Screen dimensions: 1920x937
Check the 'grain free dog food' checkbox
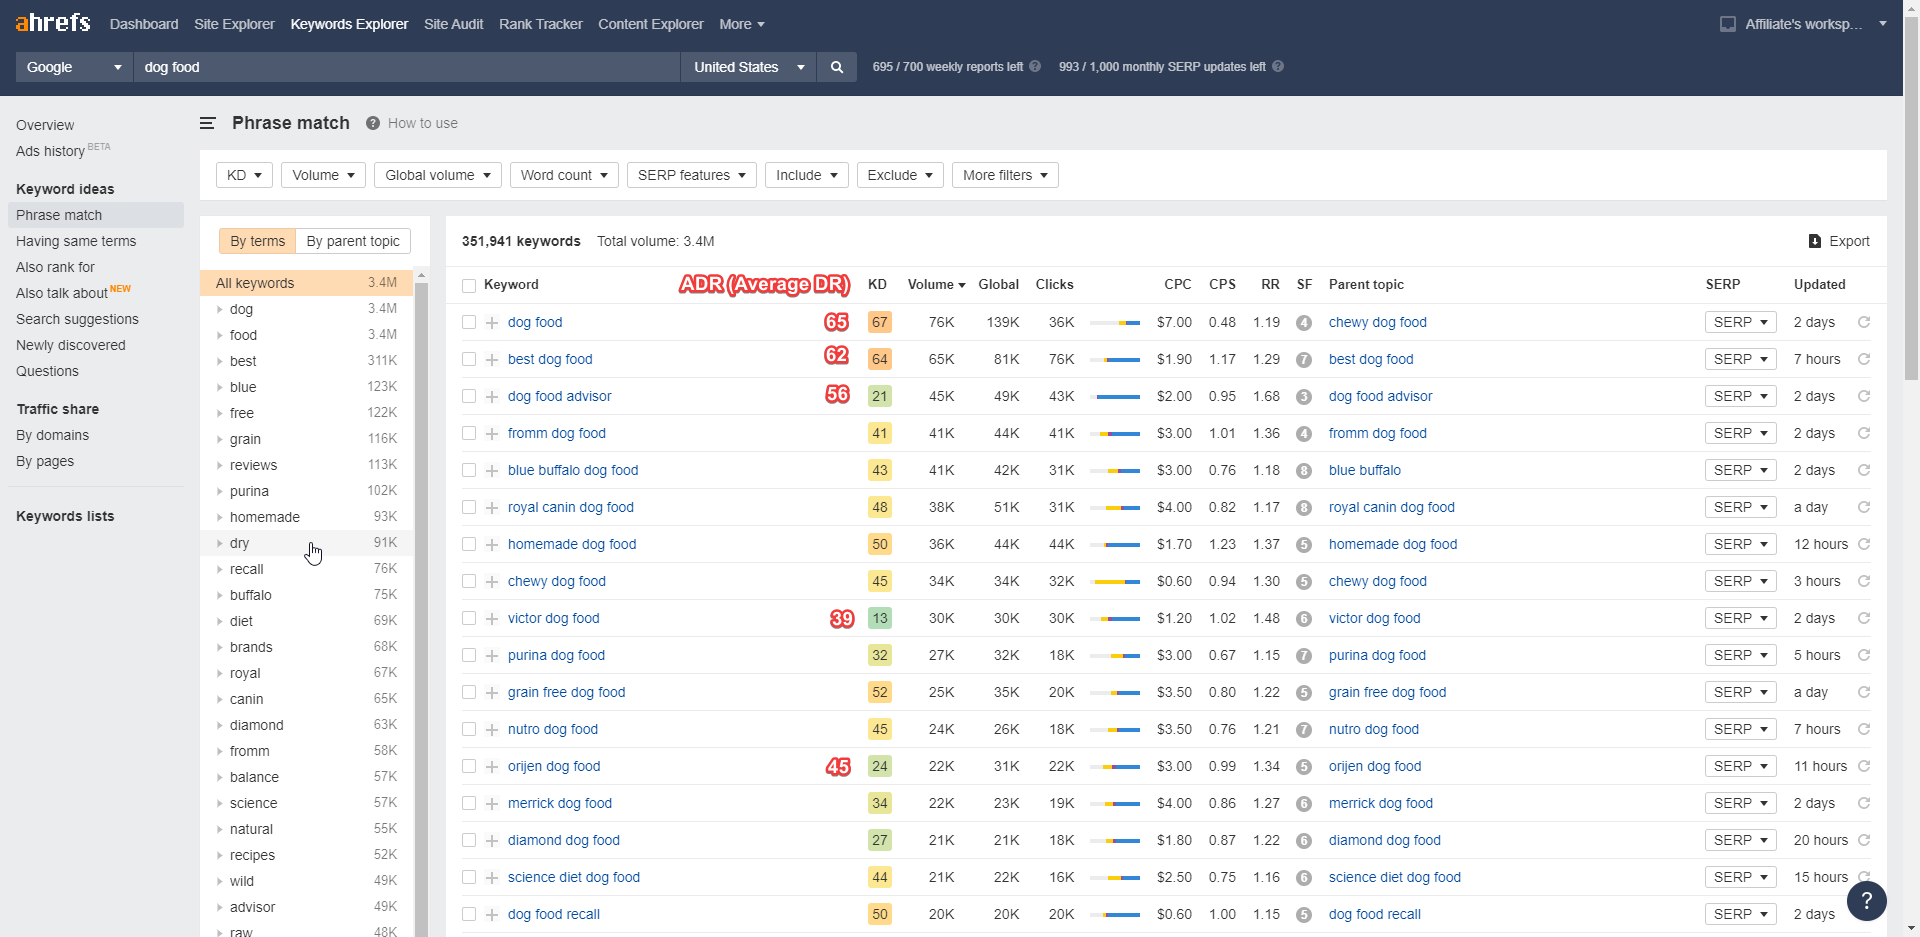469,692
